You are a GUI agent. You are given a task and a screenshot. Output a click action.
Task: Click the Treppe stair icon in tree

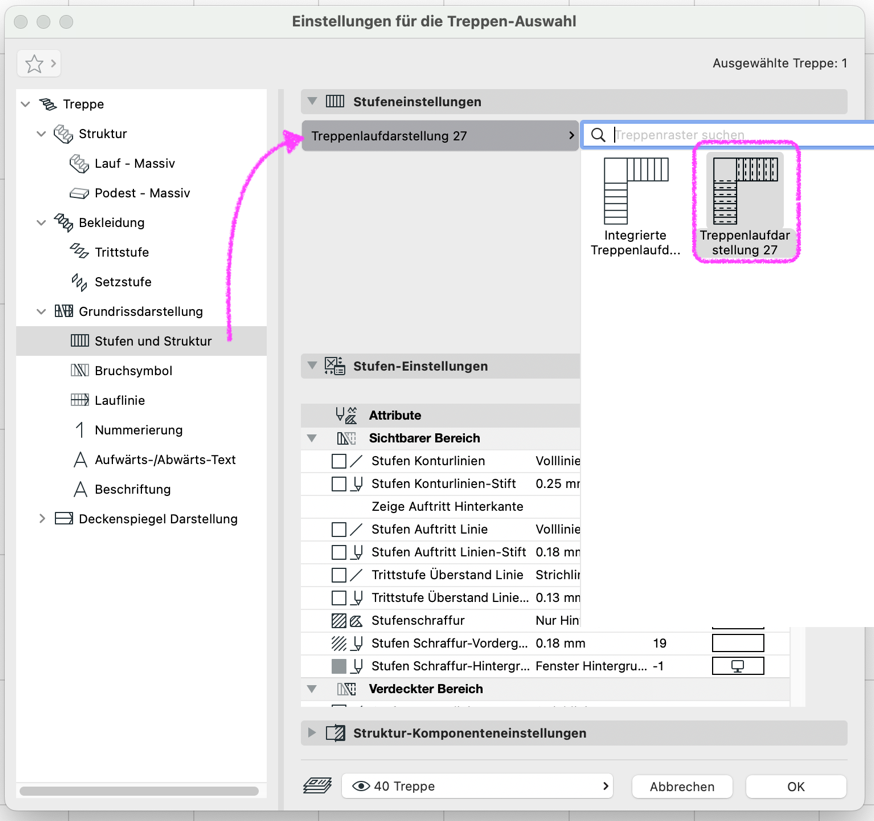coord(48,104)
